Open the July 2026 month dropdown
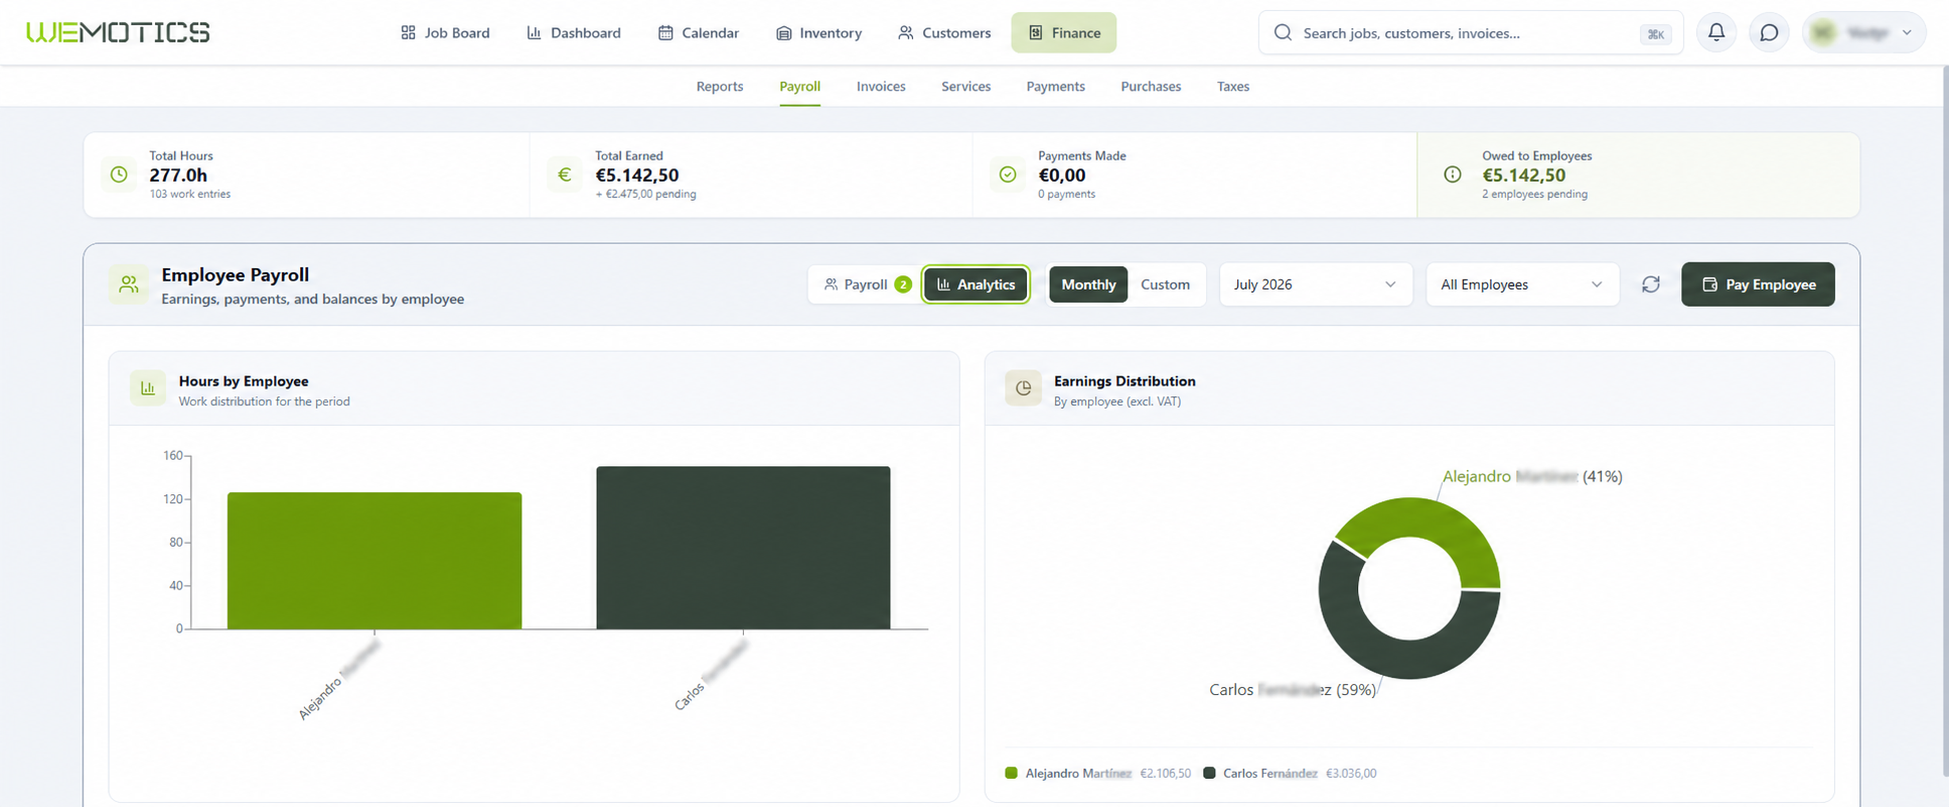This screenshot has width=1949, height=807. point(1316,284)
